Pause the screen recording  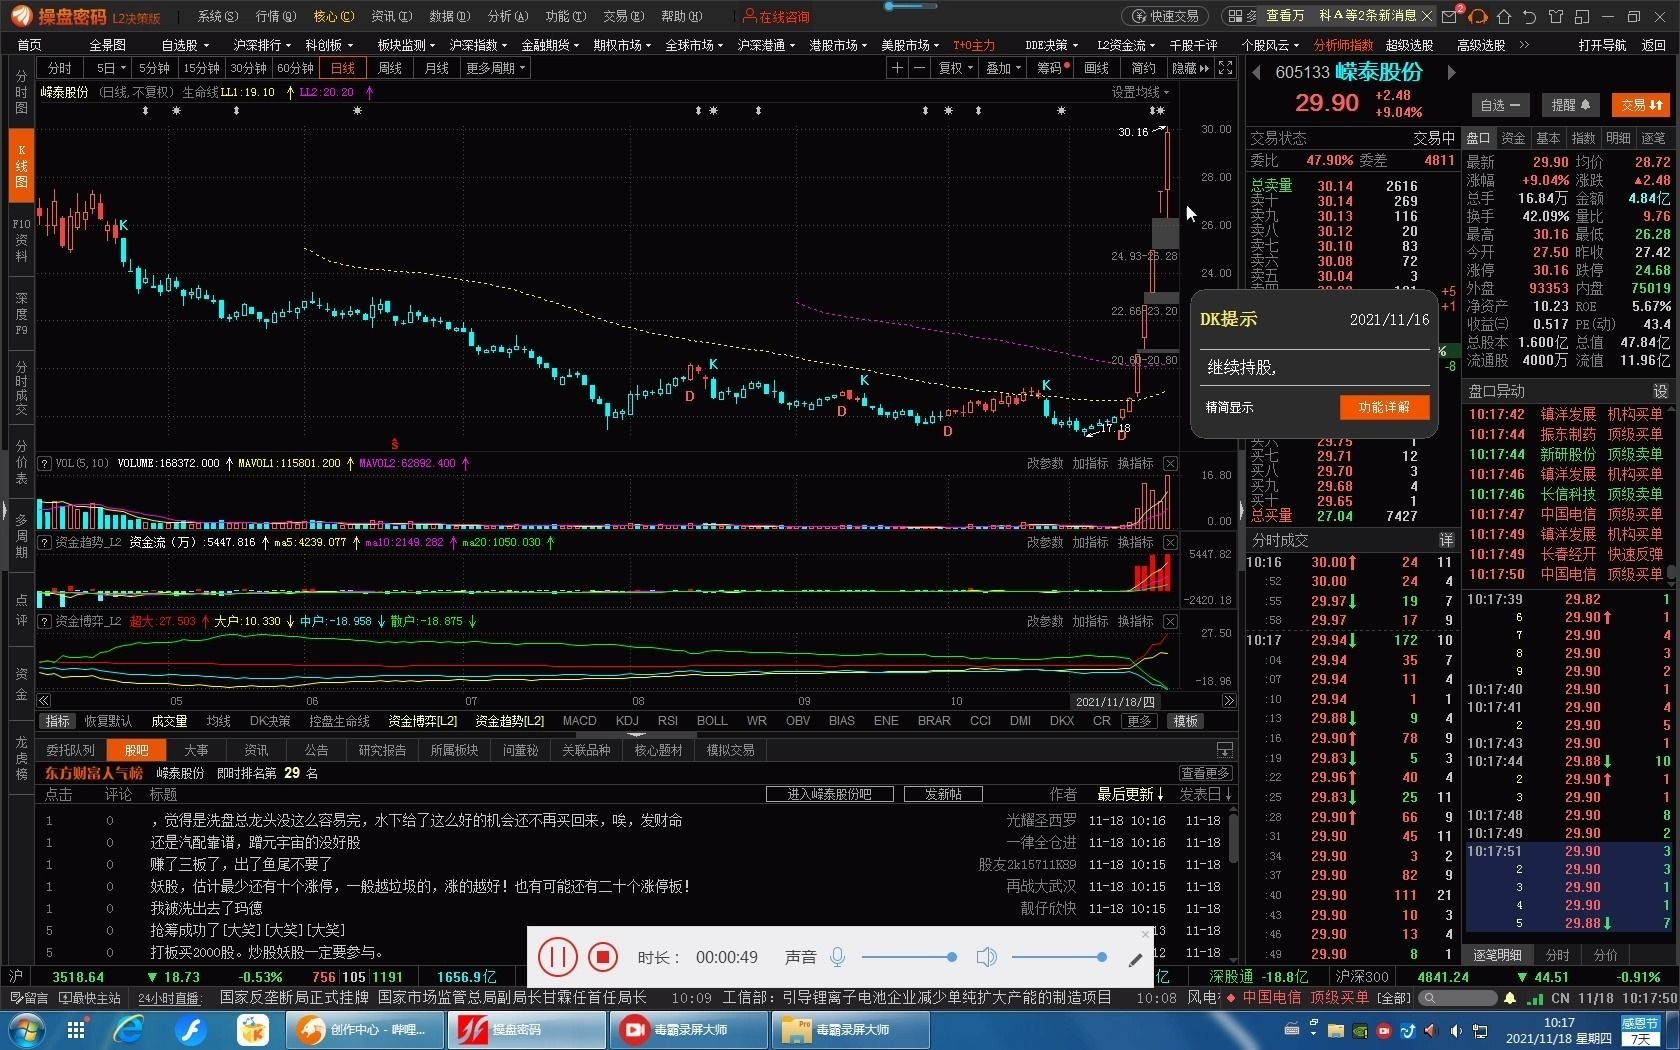tap(557, 957)
